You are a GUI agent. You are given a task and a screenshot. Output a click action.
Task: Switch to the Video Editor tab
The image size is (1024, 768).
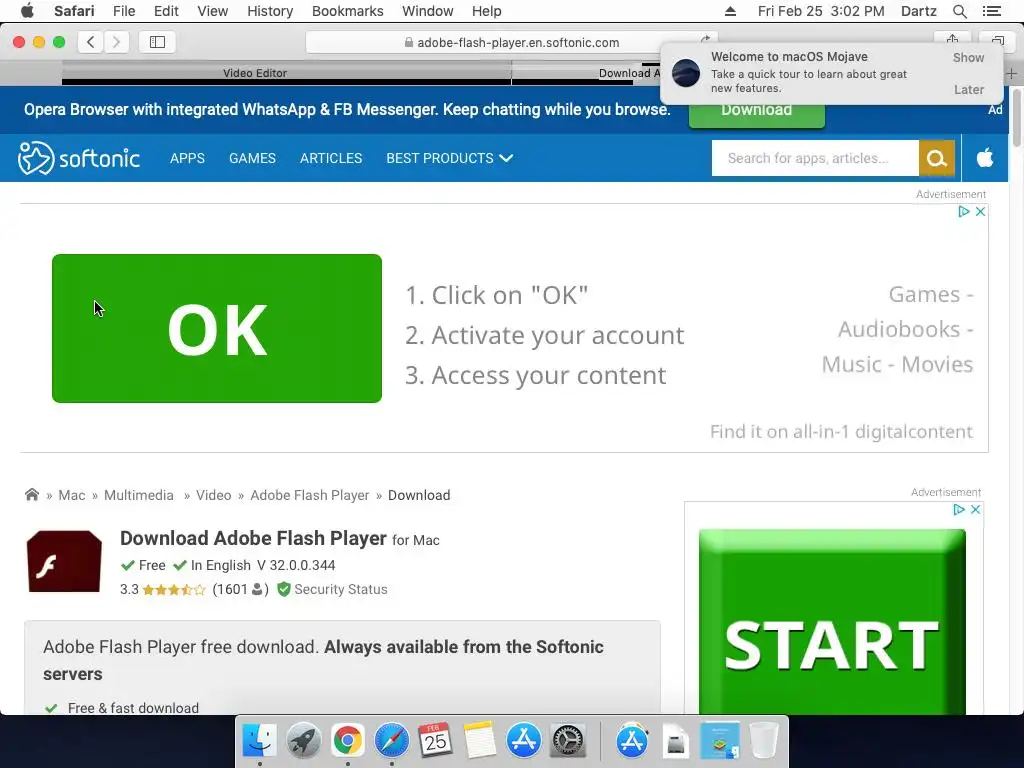coord(255,72)
